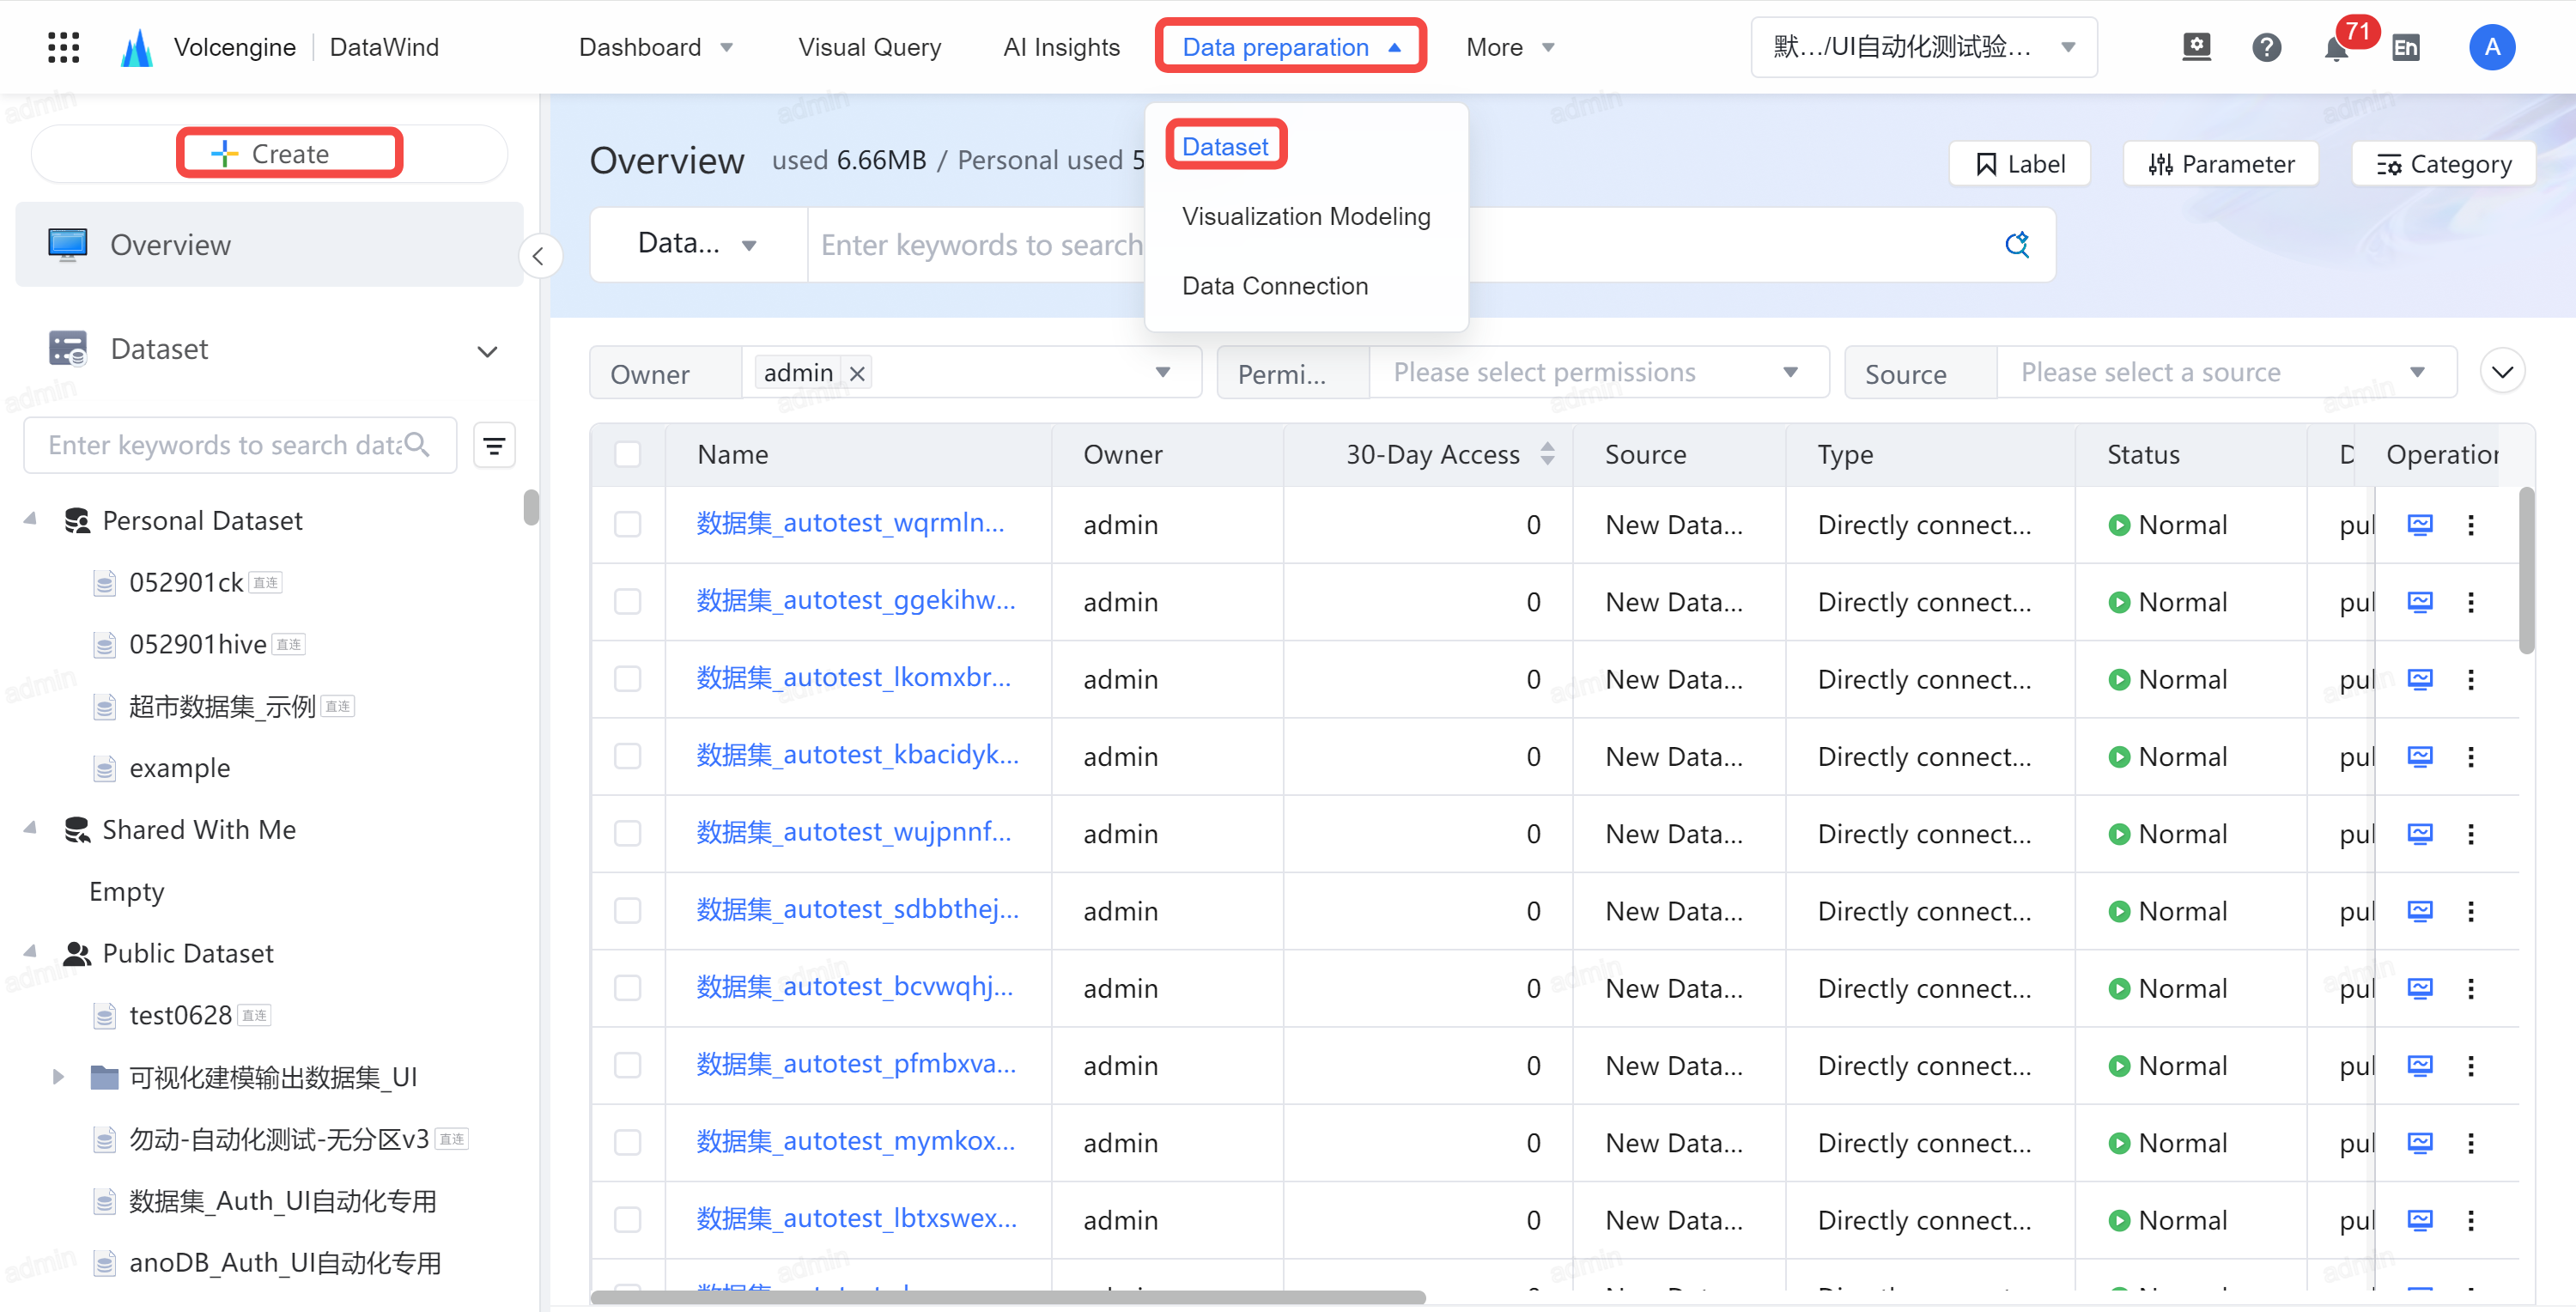This screenshot has width=2576, height=1312.
Task: Open the More dropdown in top navigation
Action: point(1510,47)
